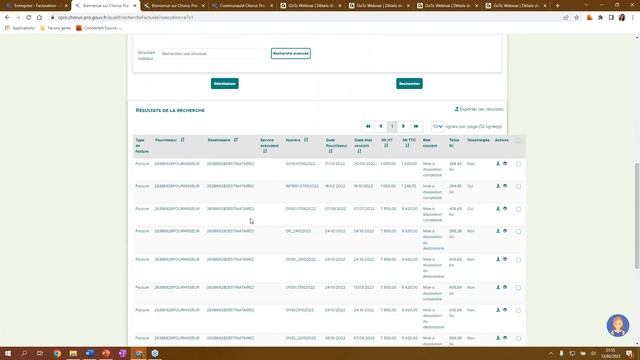
Task: Open the Favoris gérés bookmark folder
Action: 56,28
